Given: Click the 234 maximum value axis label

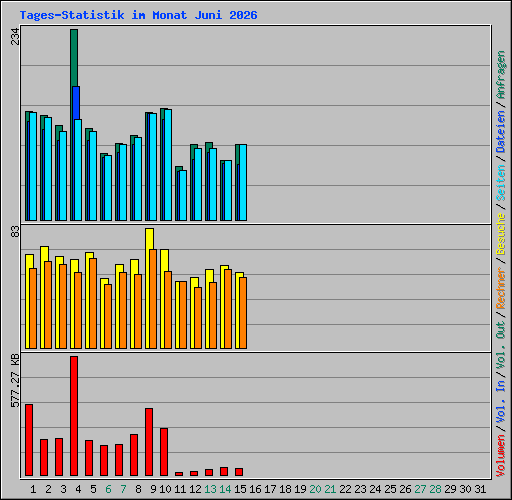Looking at the screenshot, I should [15, 36].
